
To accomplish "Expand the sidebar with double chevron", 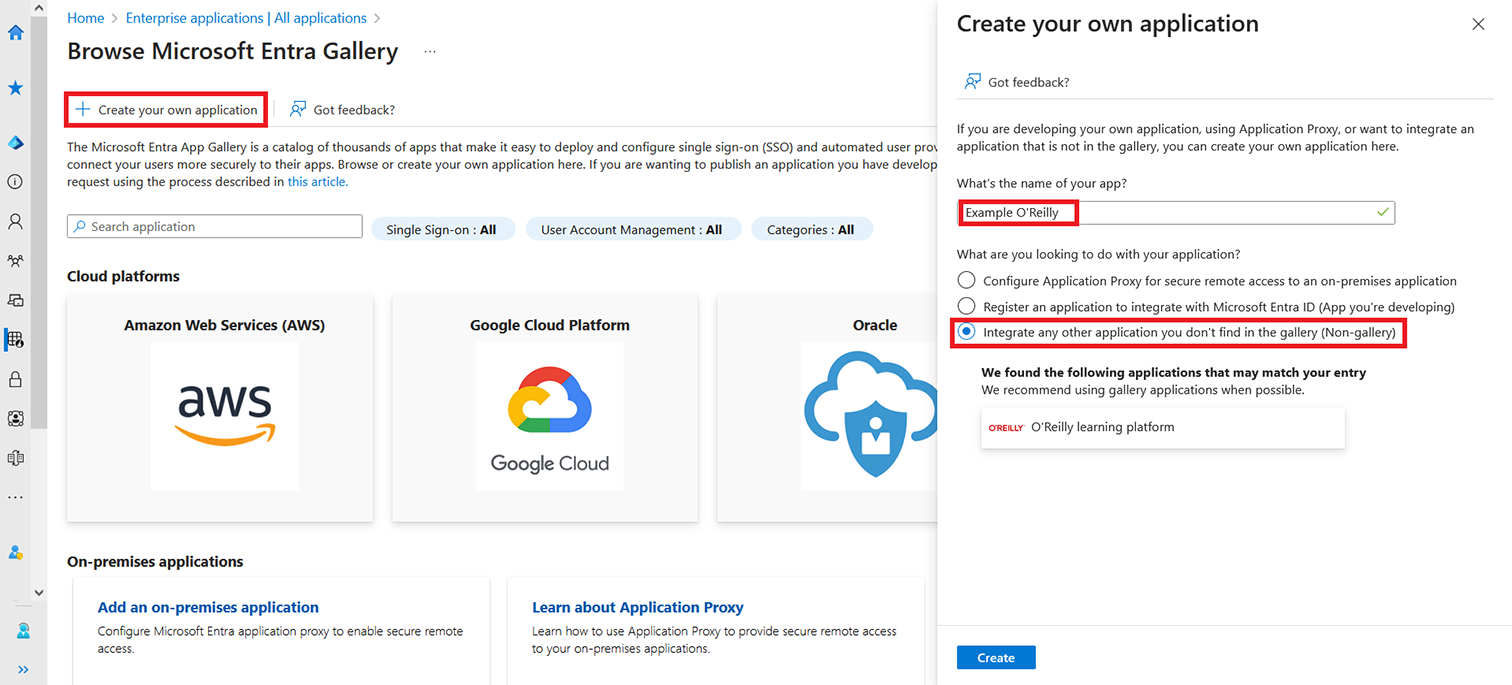I will point(23,670).
